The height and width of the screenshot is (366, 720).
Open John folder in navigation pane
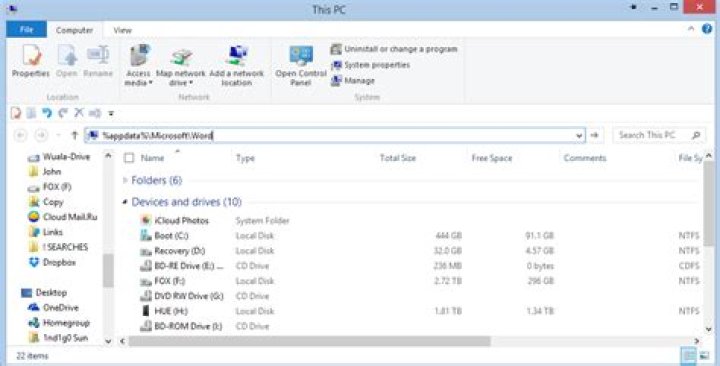[45, 172]
